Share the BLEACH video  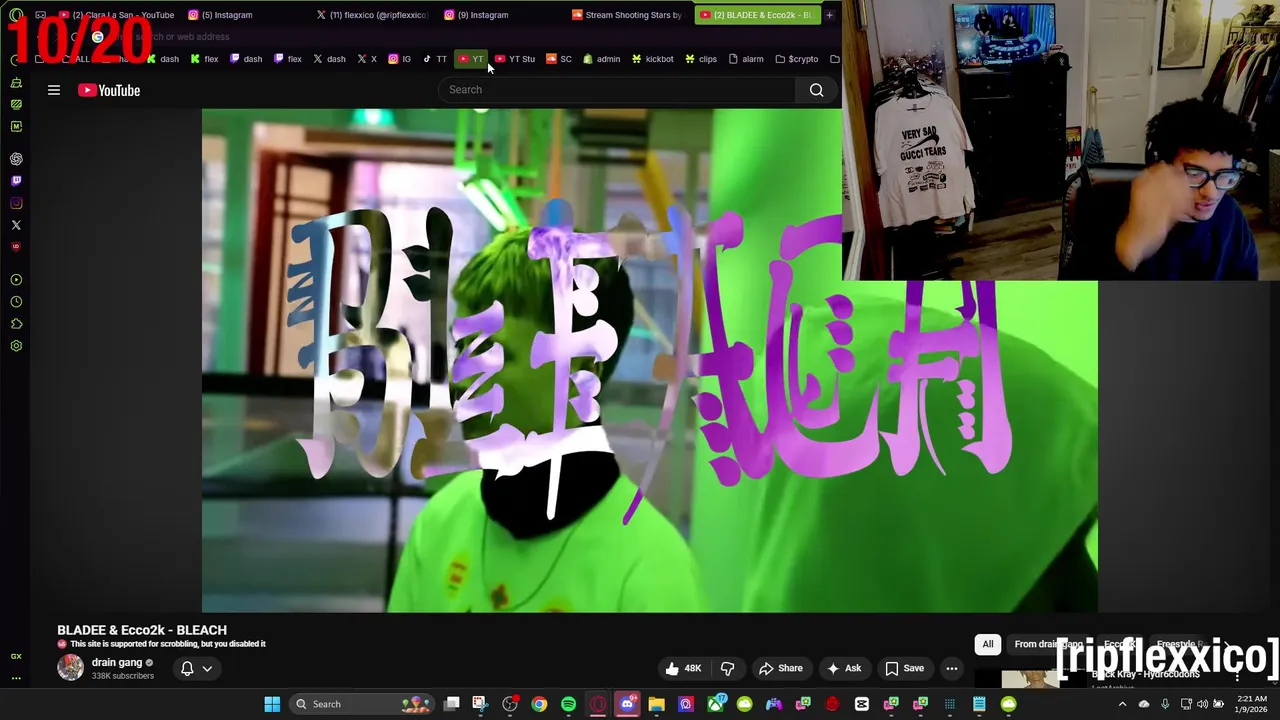[780, 668]
